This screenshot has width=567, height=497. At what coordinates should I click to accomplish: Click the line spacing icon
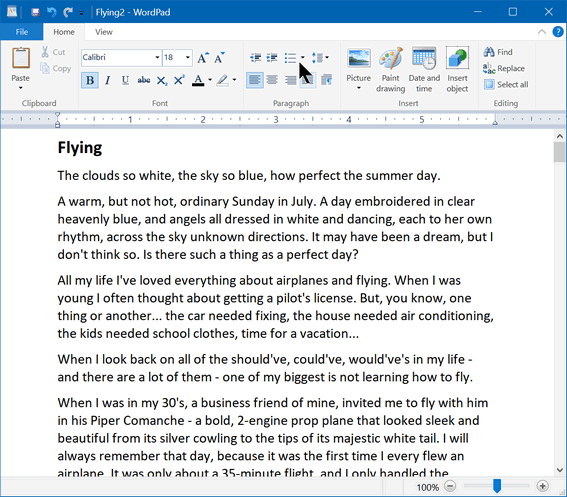(317, 58)
